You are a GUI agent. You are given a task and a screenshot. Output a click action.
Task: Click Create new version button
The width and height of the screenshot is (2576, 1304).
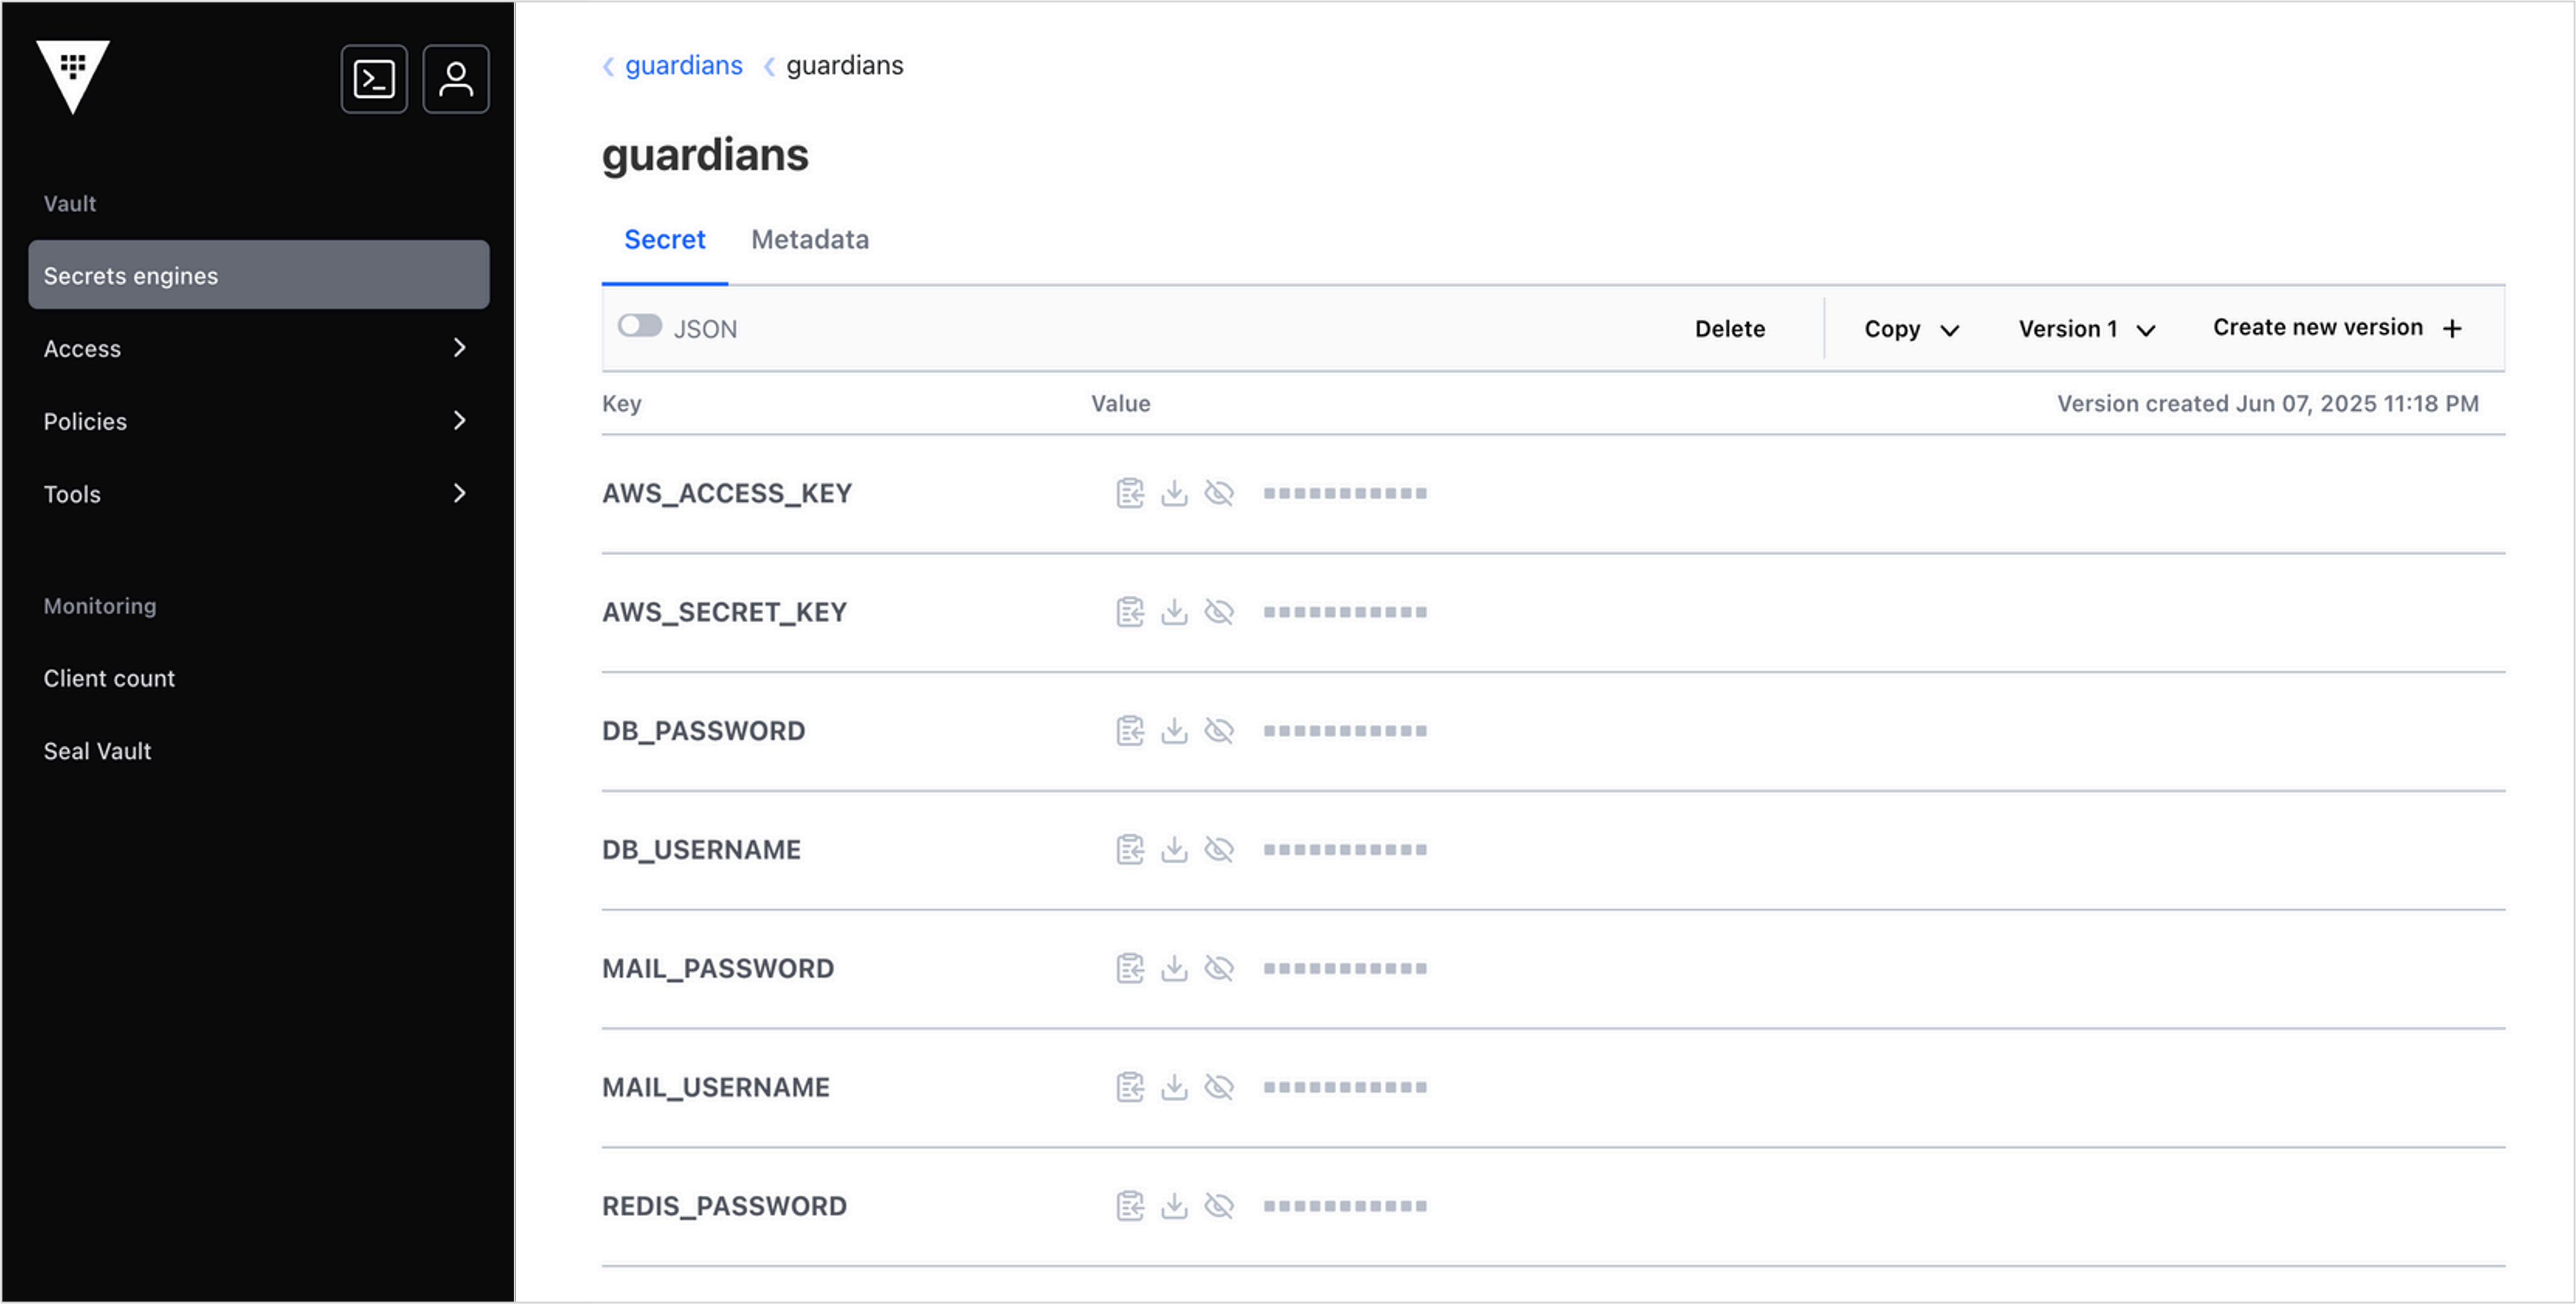click(x=2336, y=328)
